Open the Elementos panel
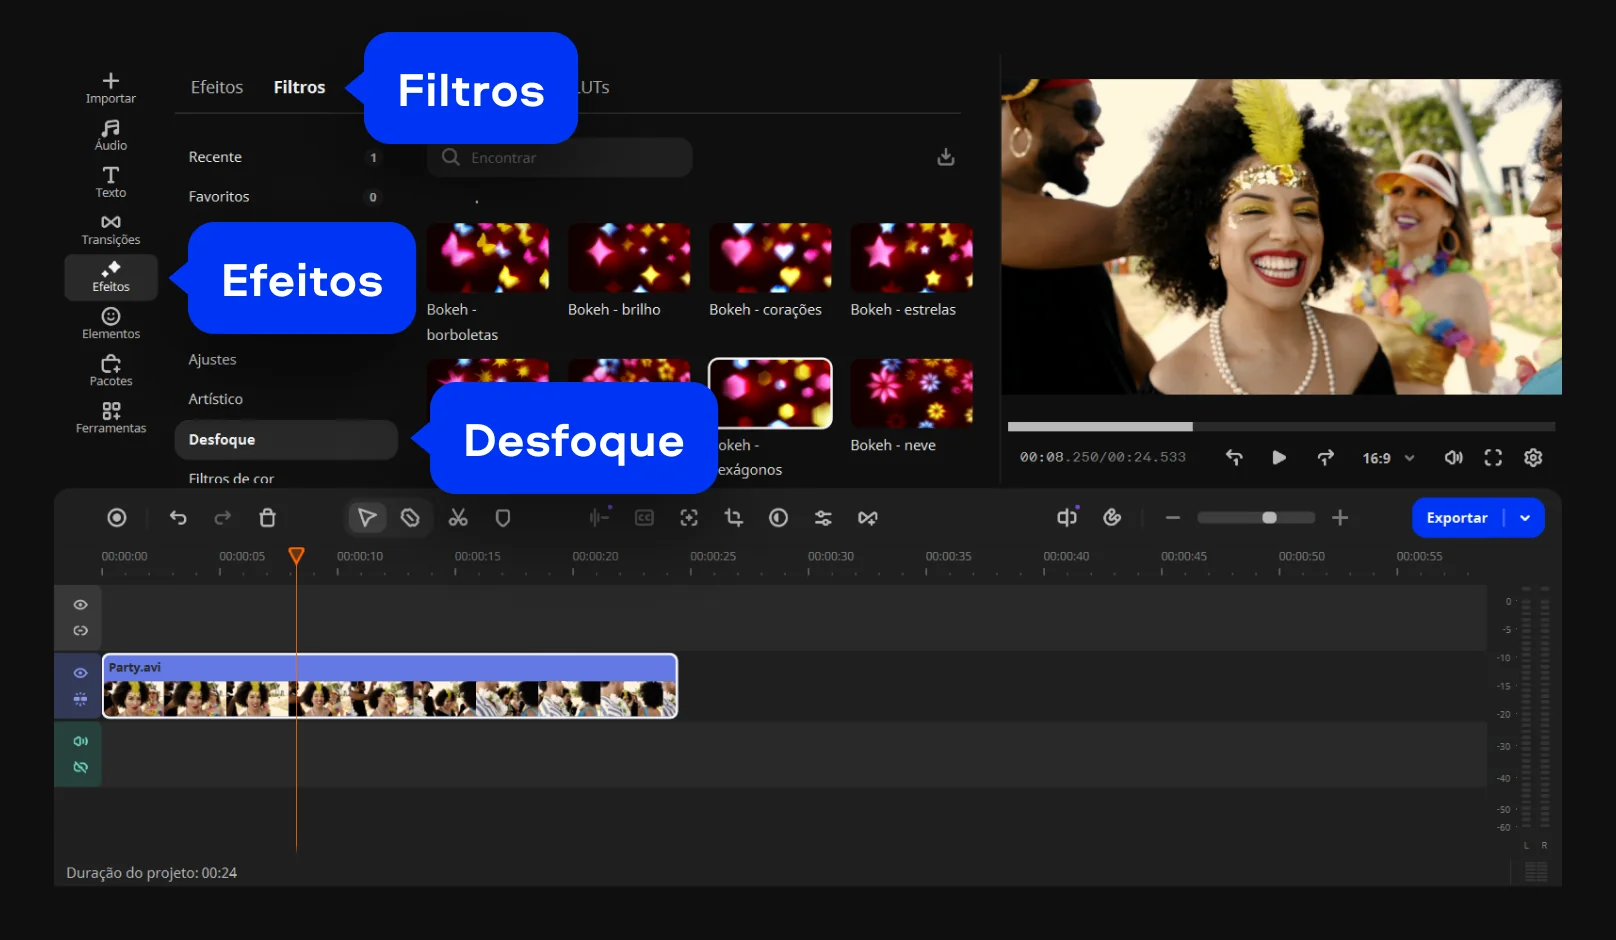 [x=110, y=322]
